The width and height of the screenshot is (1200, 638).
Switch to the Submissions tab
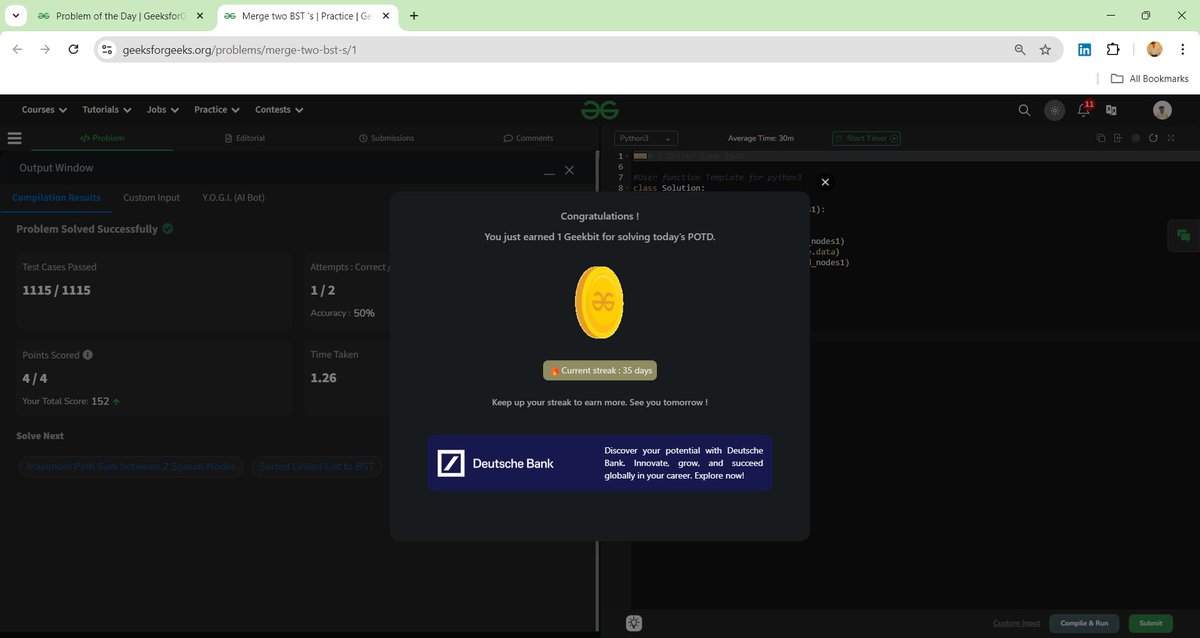click(x=386, y=138)
